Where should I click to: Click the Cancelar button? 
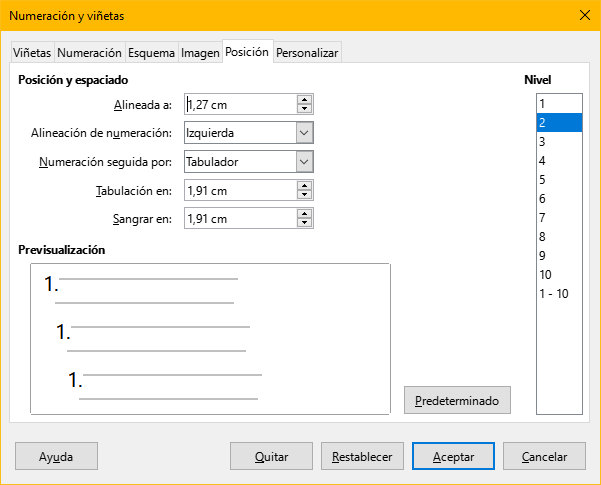click(x=551, y=456)
